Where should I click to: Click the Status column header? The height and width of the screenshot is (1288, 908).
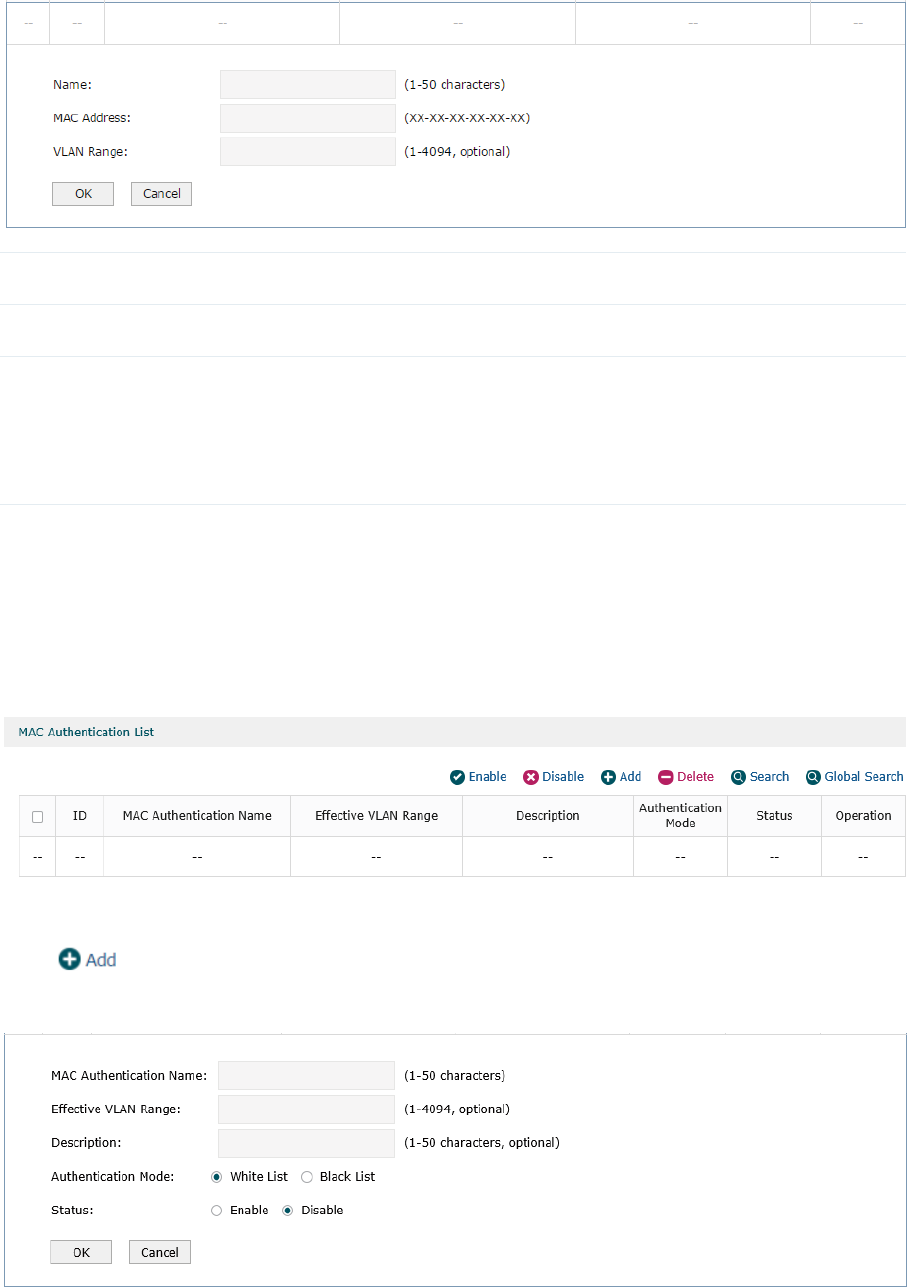tap(775, 816)
